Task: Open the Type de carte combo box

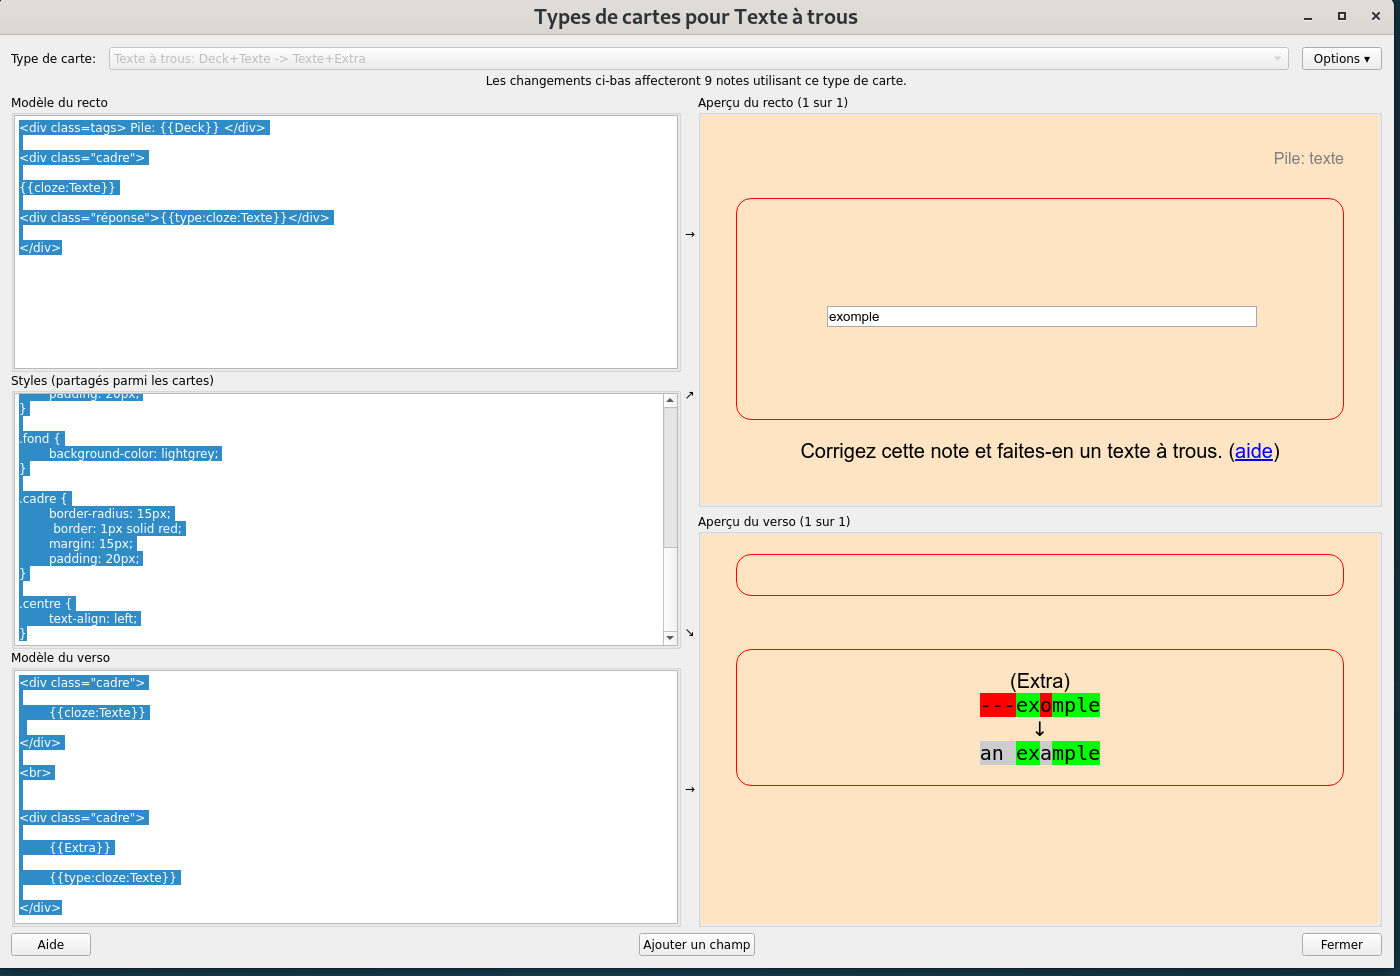Action: click(698, 59)
